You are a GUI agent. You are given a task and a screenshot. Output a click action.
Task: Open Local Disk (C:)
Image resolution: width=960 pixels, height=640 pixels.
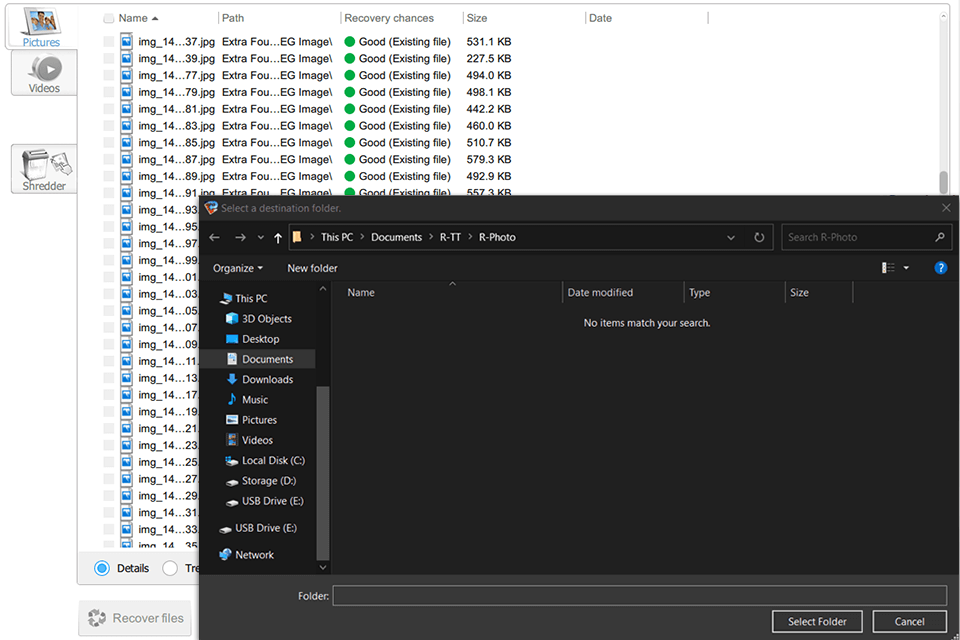pyautogui.click(x=273, y=460)
